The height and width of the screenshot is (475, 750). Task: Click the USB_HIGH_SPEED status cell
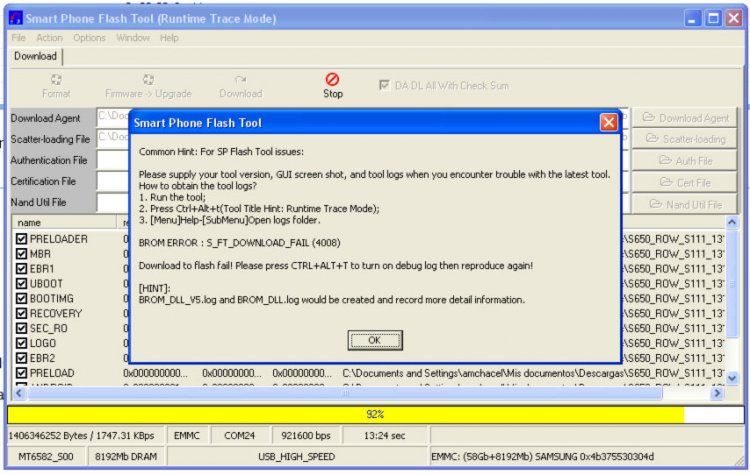pos(297,456)
